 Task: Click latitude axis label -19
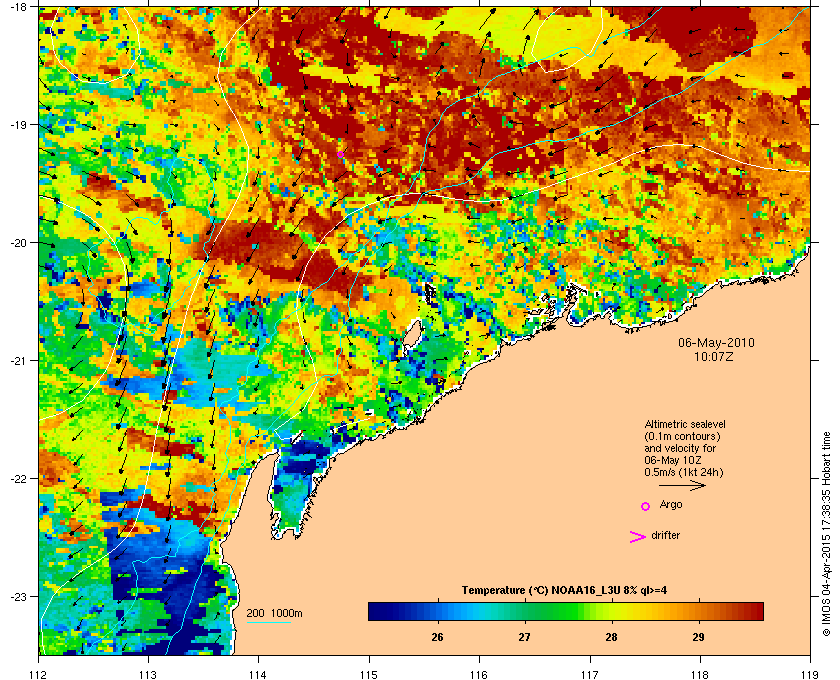pyautogui.click(x=19, y=124)
